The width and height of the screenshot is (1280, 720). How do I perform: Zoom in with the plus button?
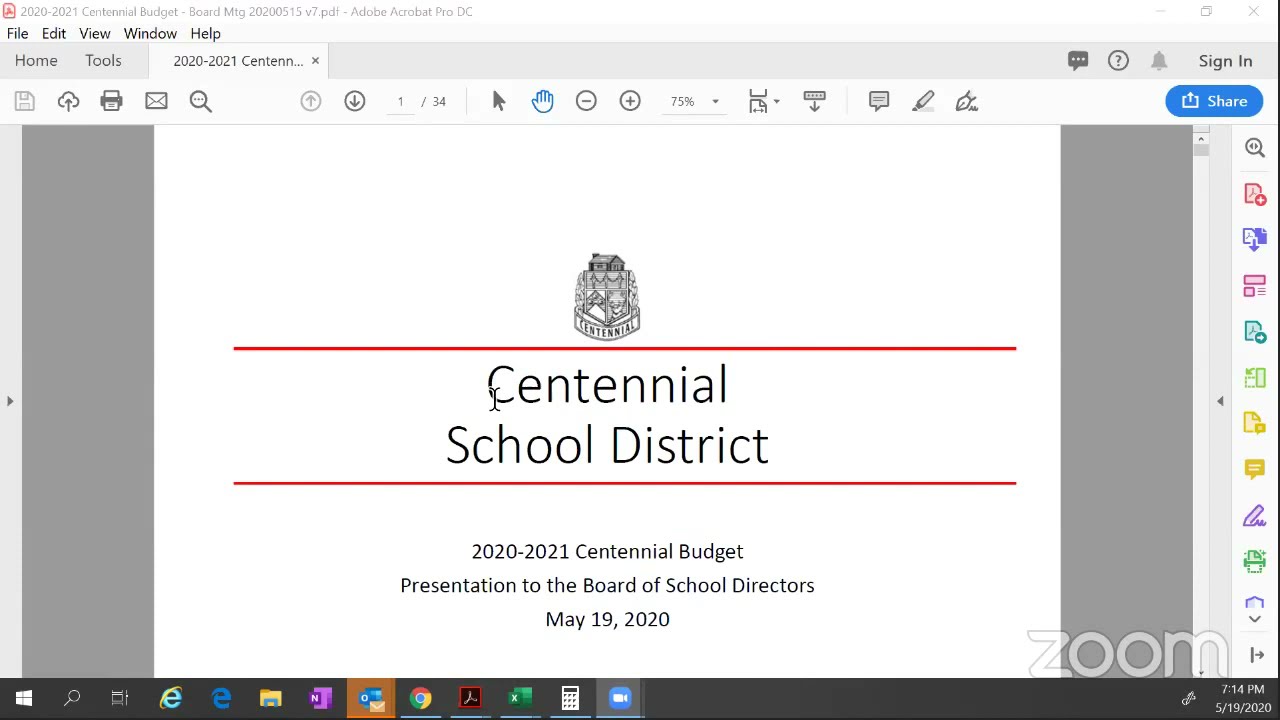click(630, 101)
